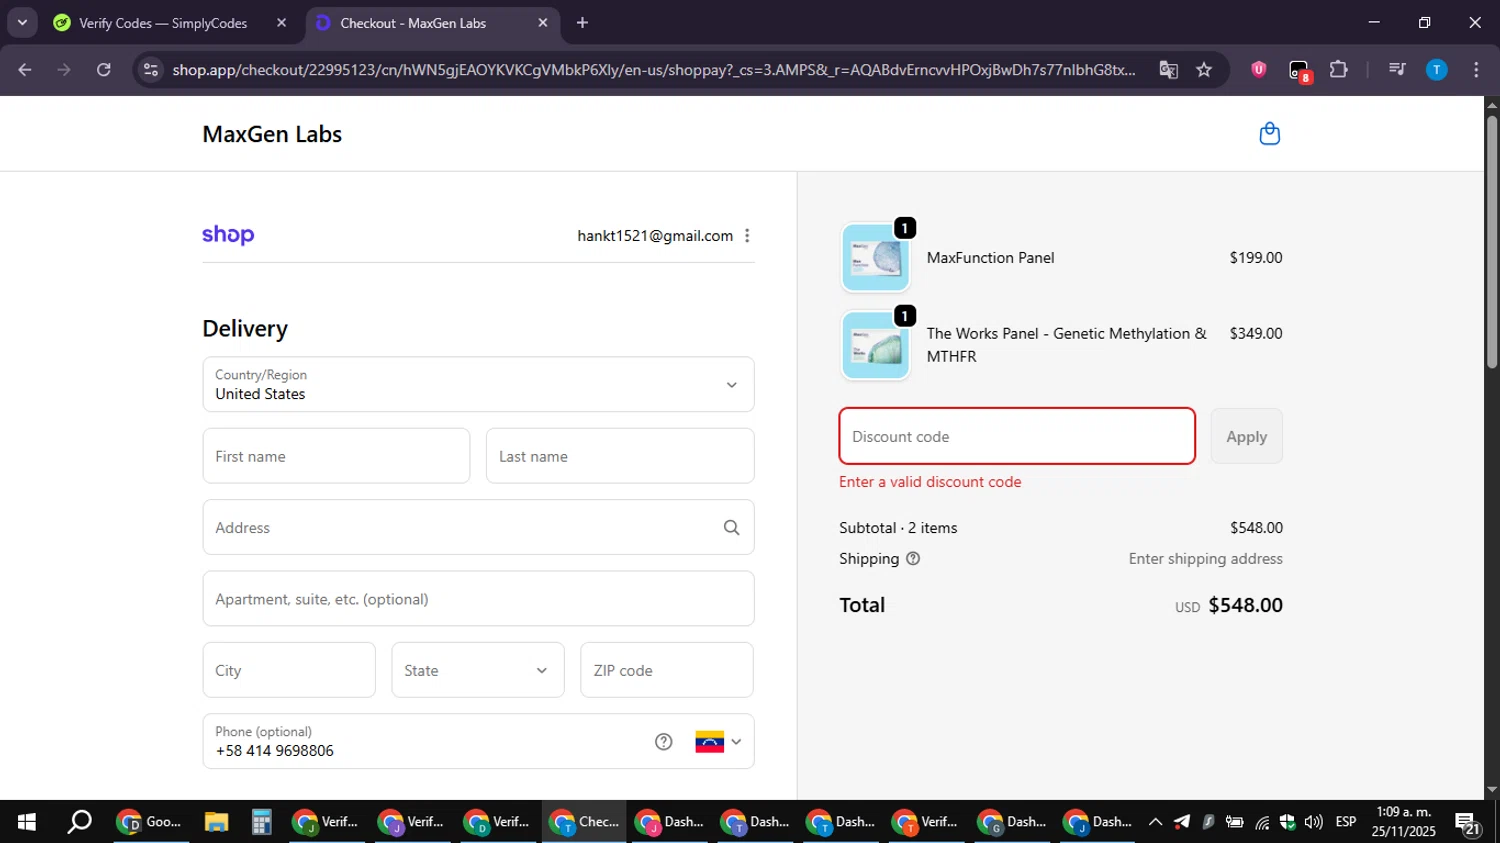Open account options three-dot menu next to email
The image size is (1500, 843).
coord(747,236)
